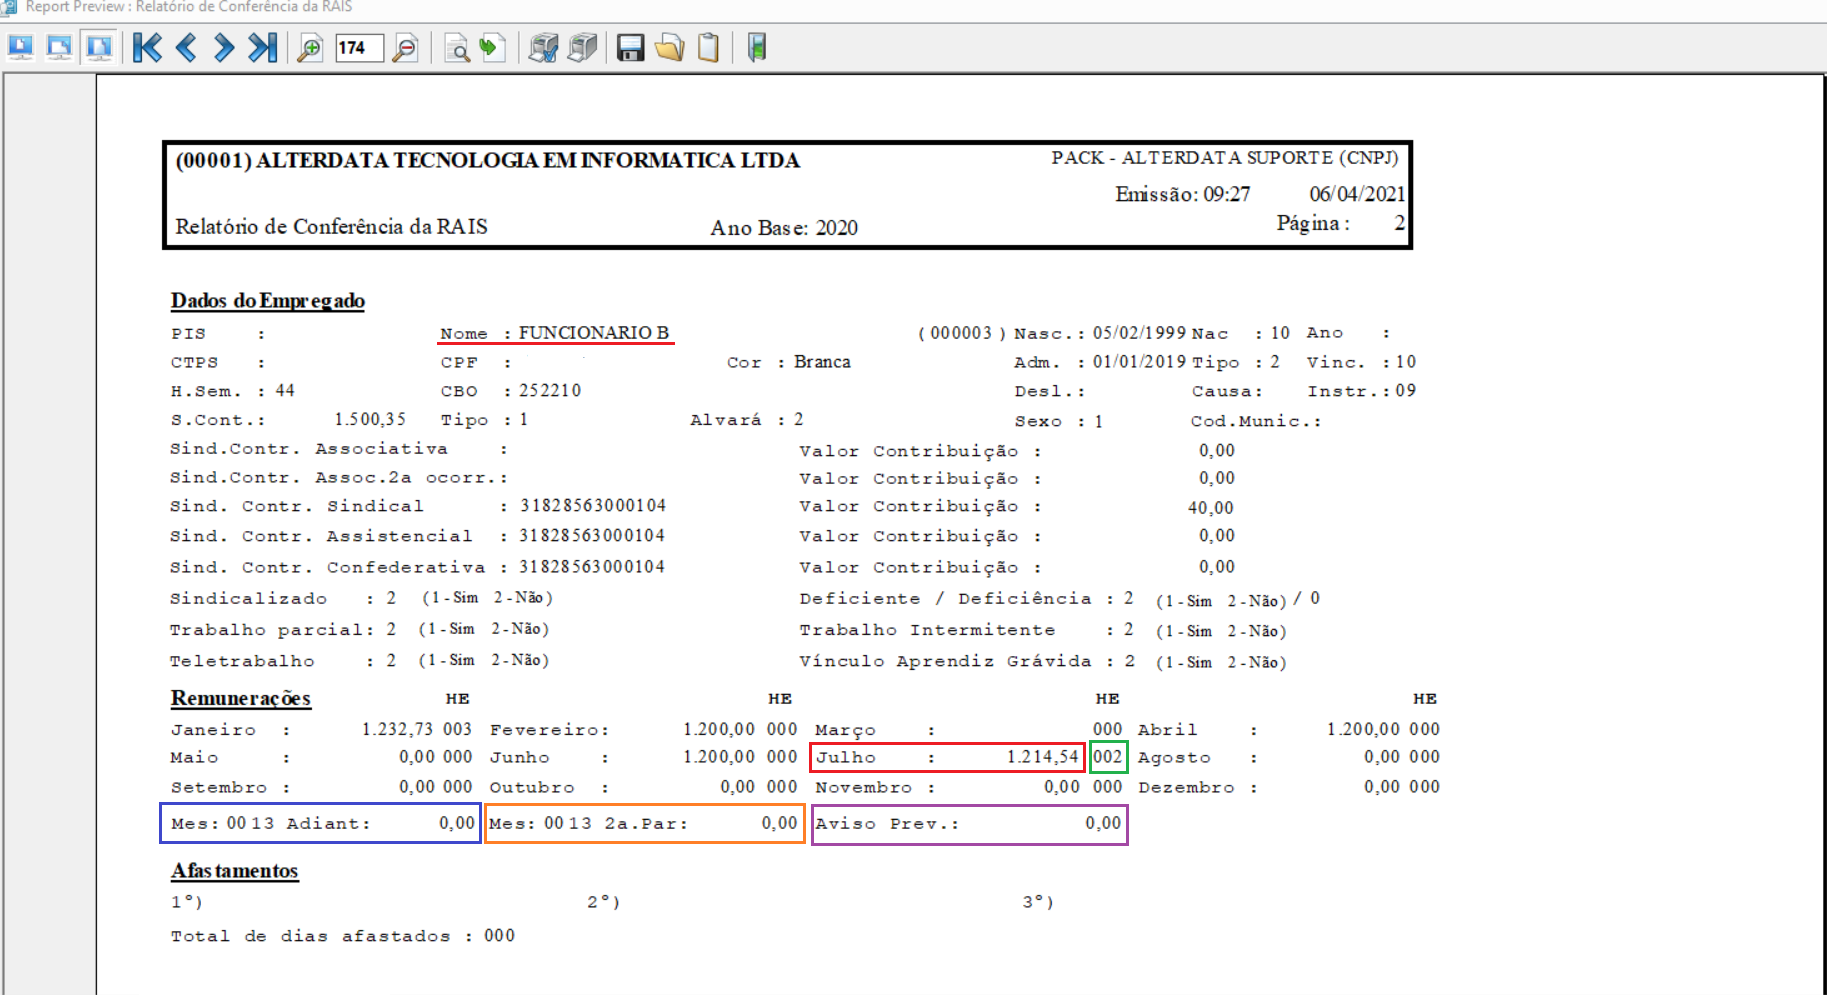
Task: Click the zoom percentage field showing 174
Action: click(x=358, y=48)
